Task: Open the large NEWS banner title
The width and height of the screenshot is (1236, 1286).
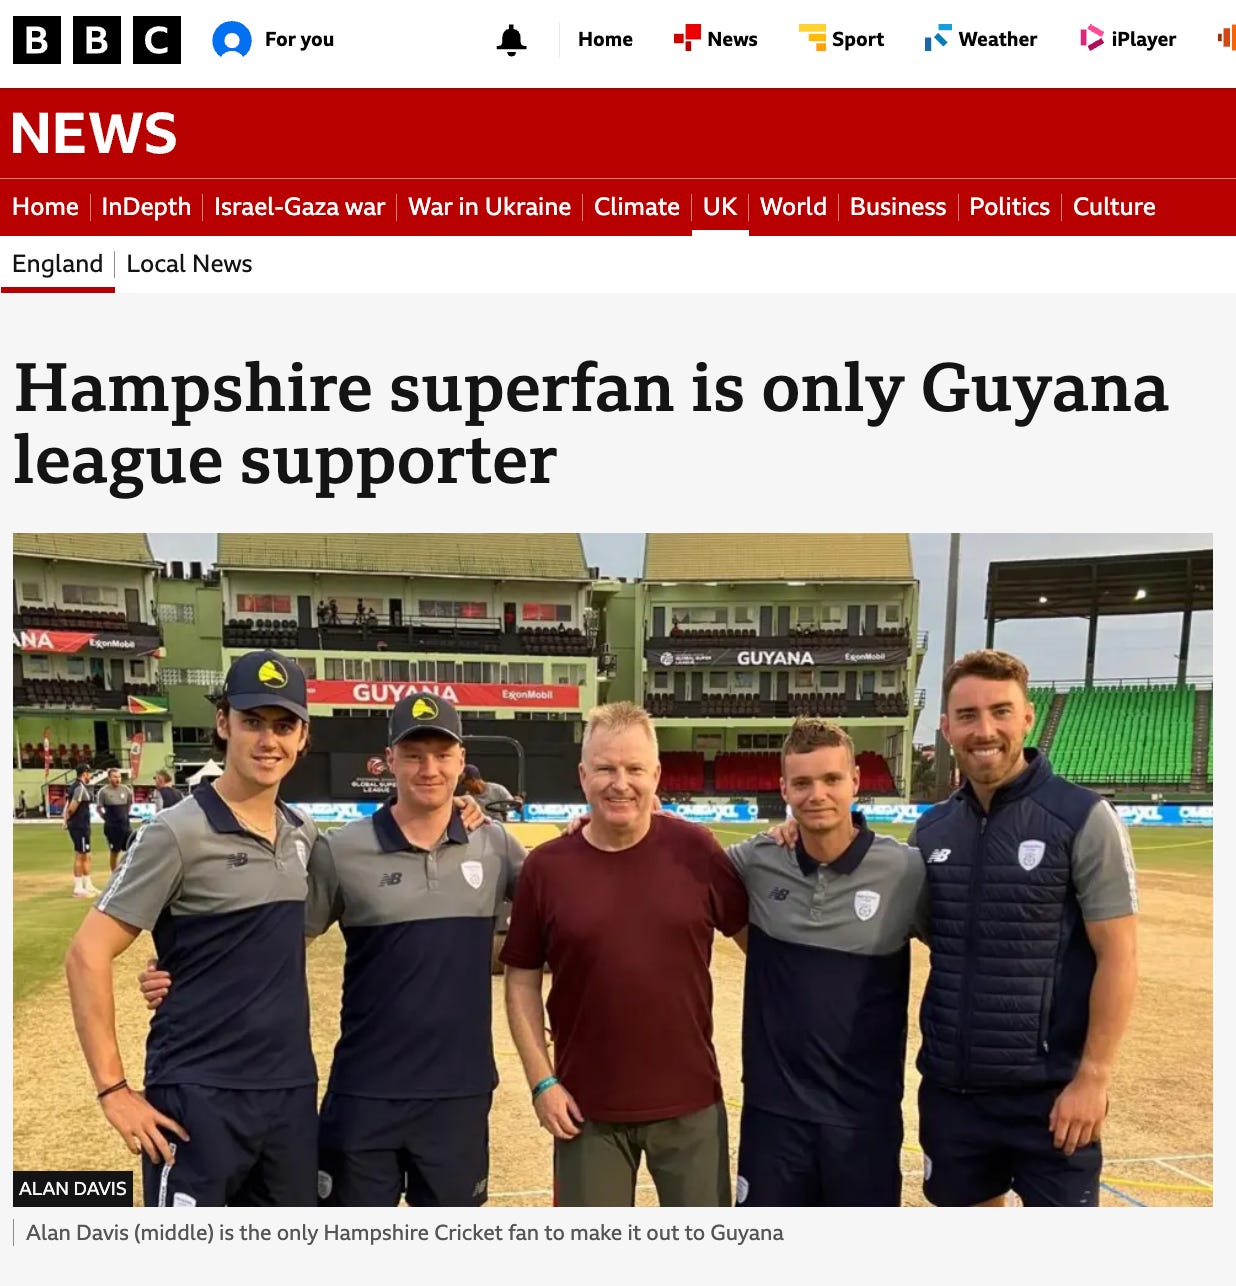Action: coord(94,133)
